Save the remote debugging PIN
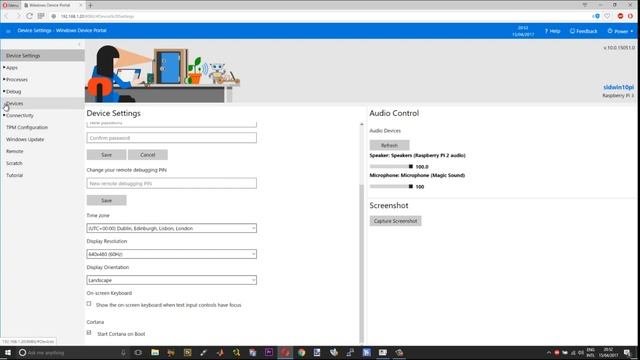The image size is (640, 360). coord(107,200)
